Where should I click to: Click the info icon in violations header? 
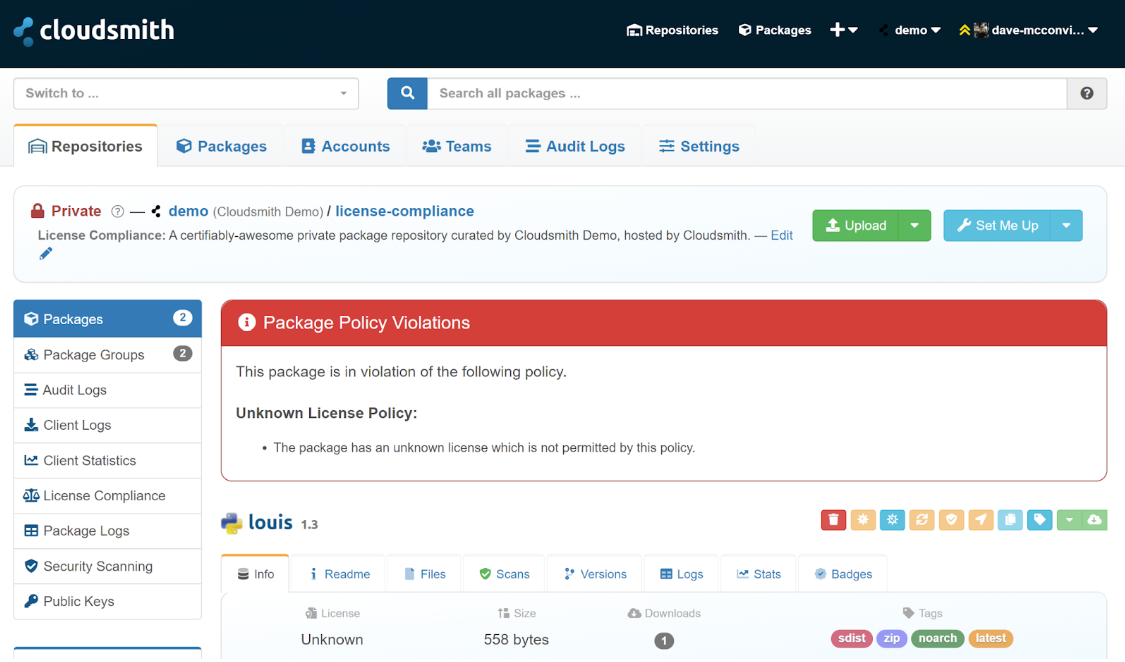(x=246, y=323)
